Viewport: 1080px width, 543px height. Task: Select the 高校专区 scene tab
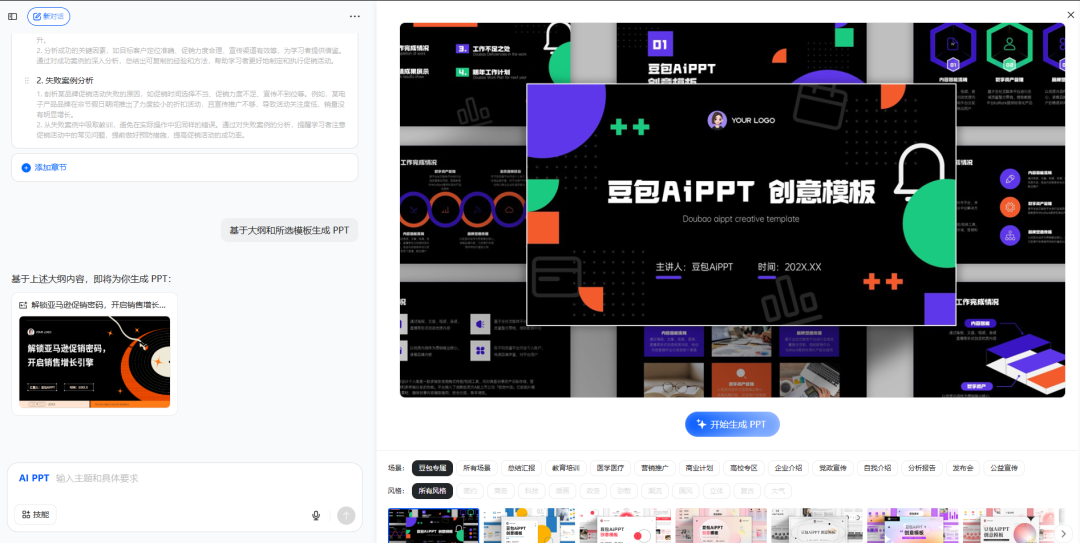[744, 469]
